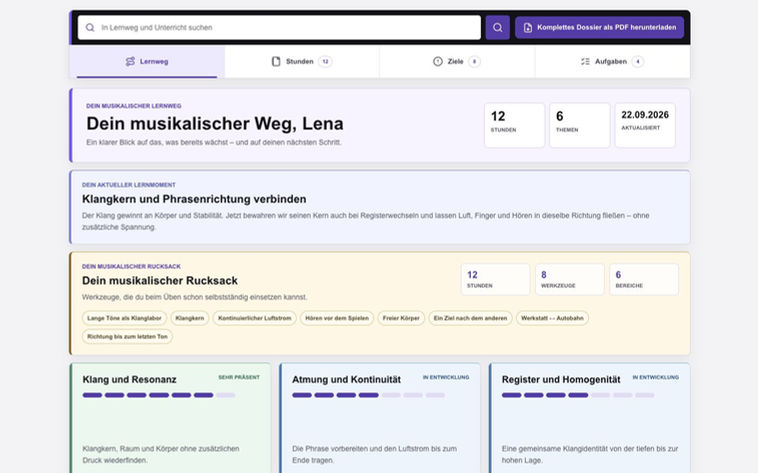Click the 12 Stunden tile in Rucksack card
The width and height of the screenshot is (758, 473).
click(496, 280)
